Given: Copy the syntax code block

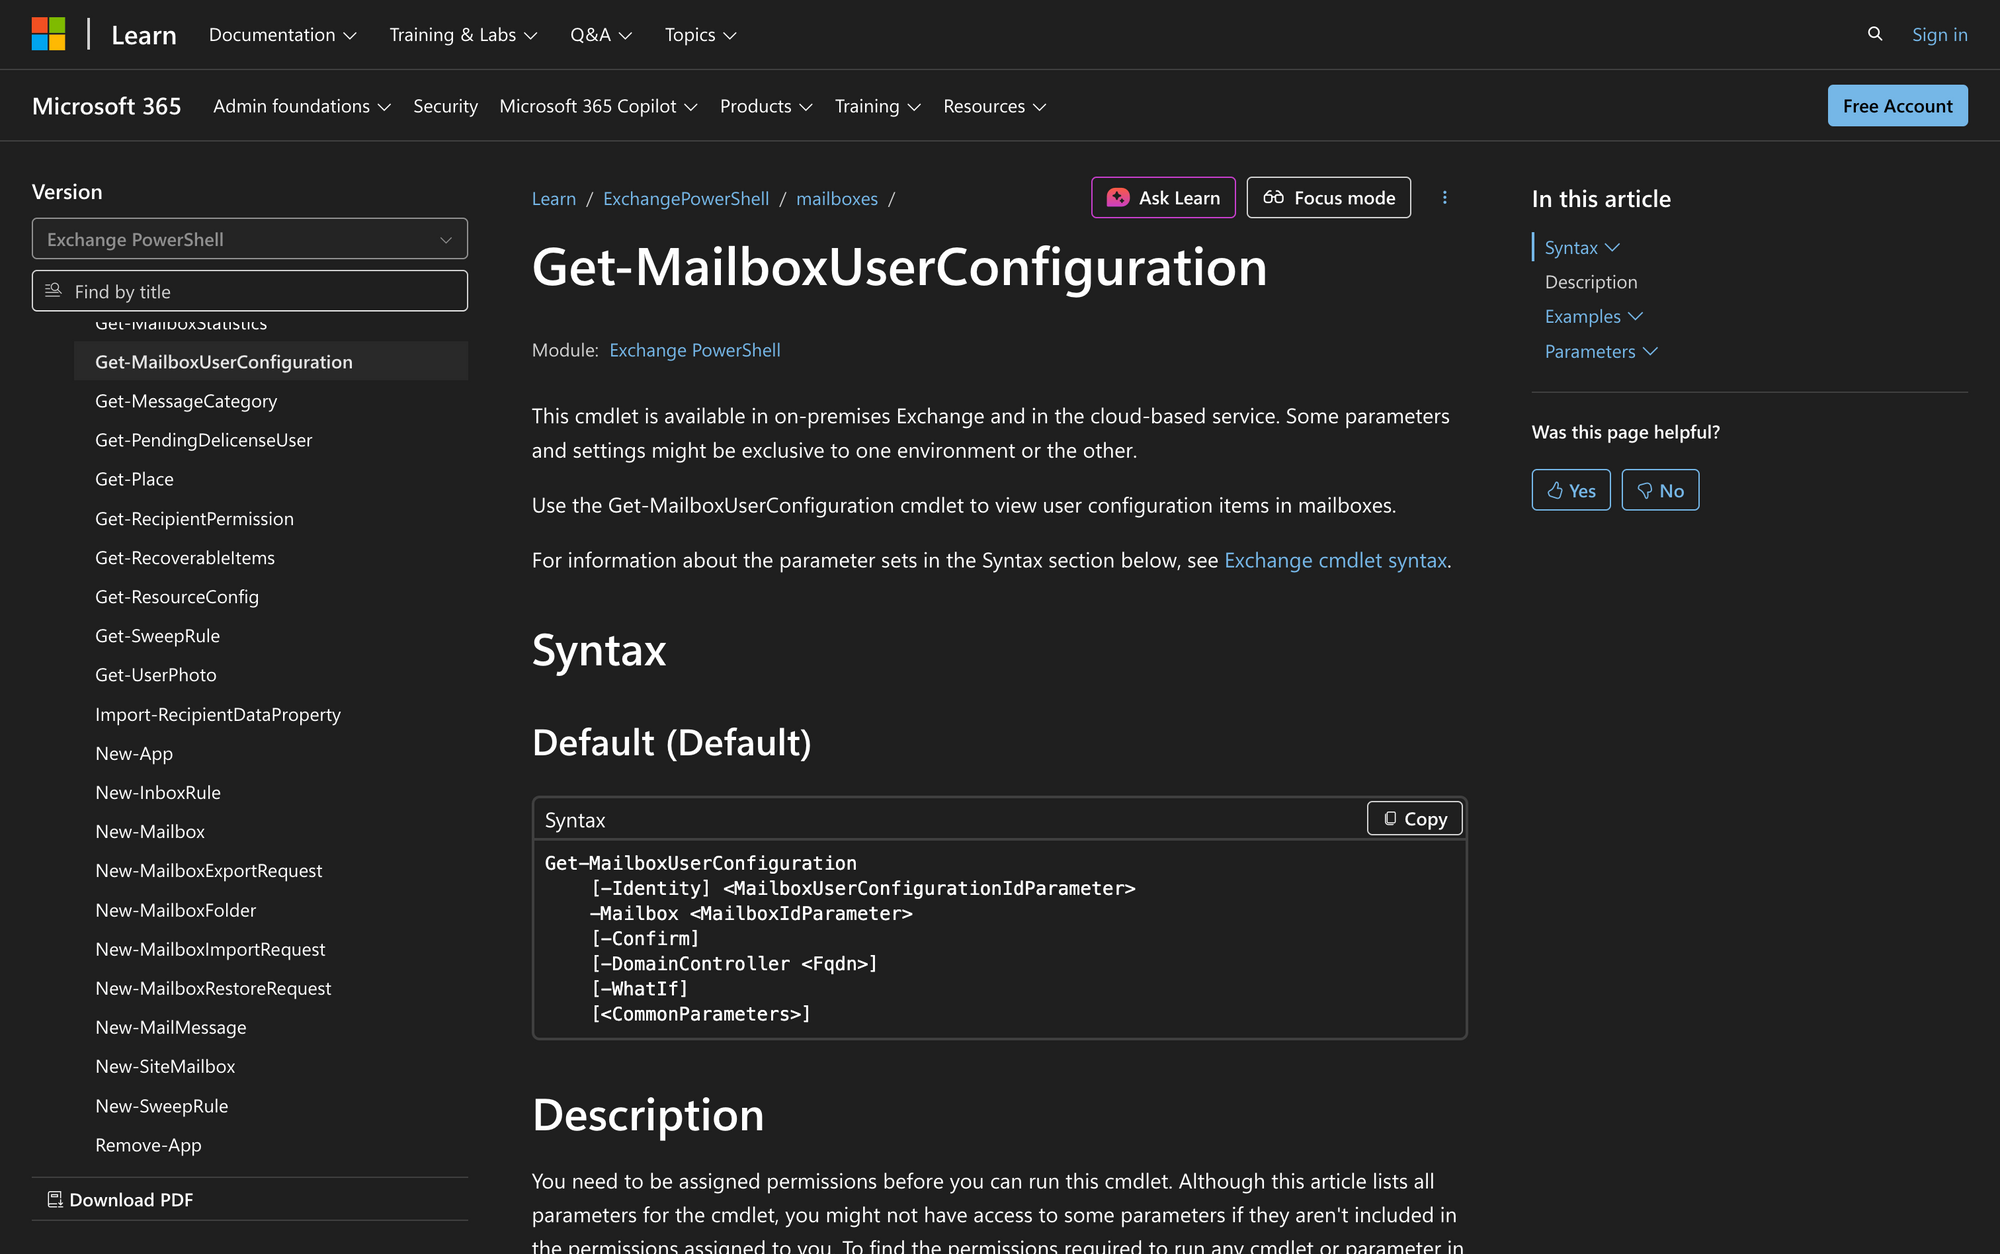Looking at the screenshot, I should pyautogui.click(x=1413, y=818).
